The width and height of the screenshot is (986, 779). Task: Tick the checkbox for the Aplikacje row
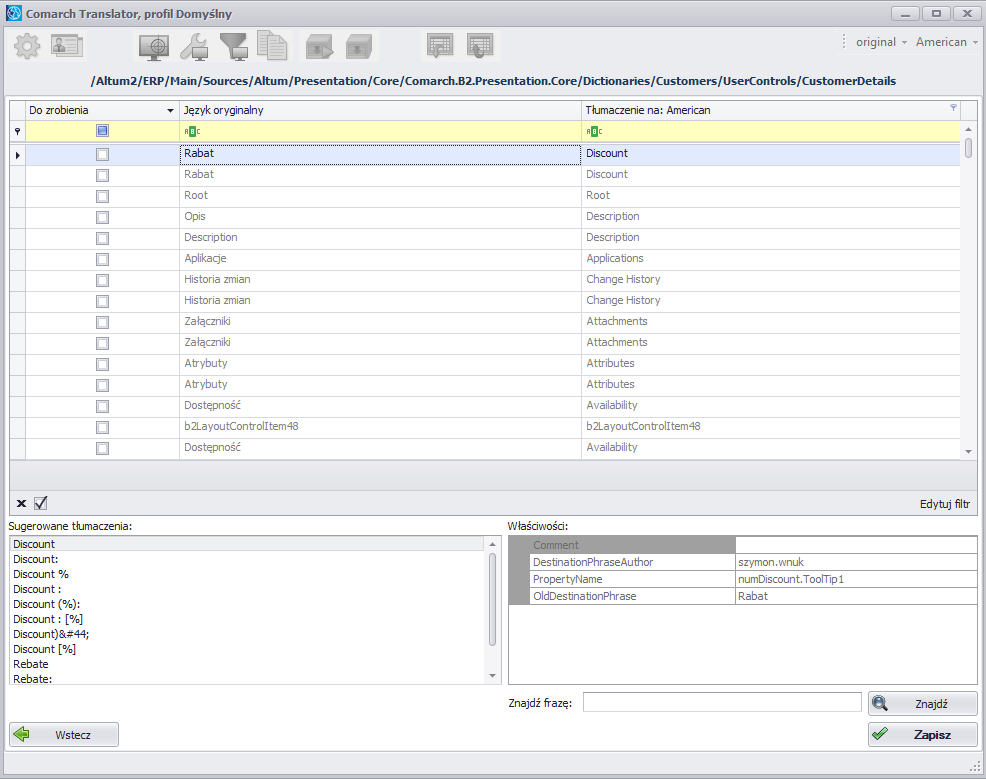102,259
